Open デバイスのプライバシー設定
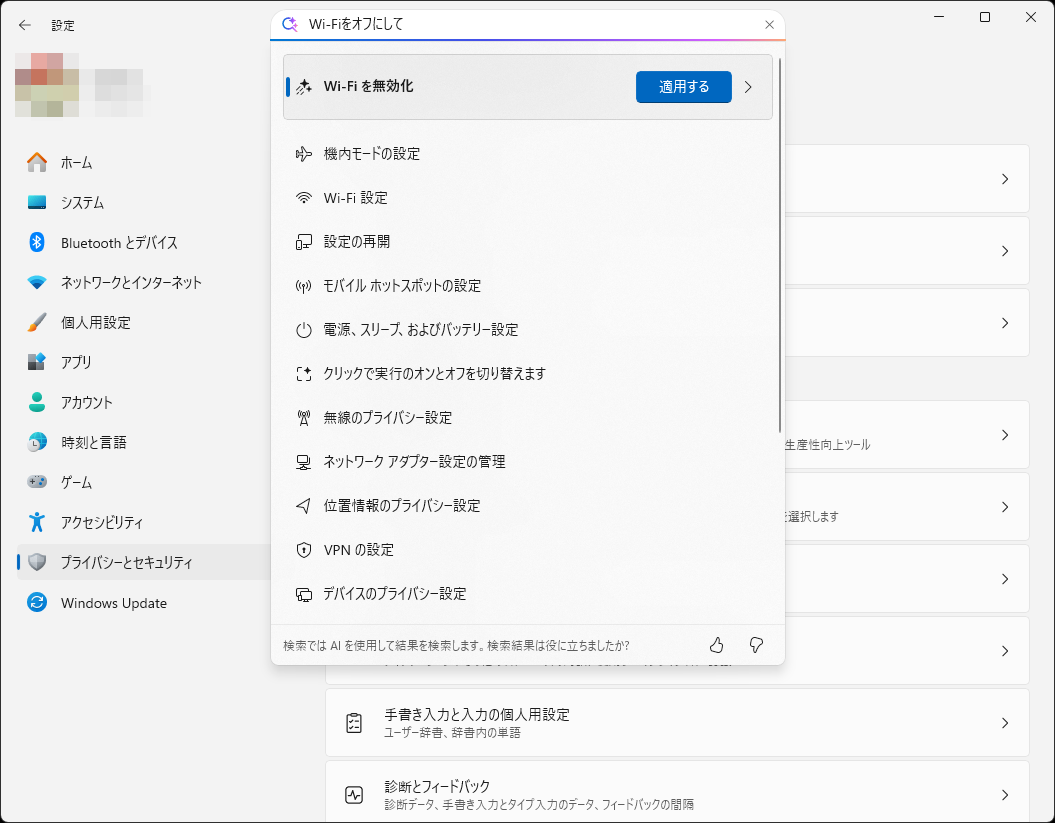This screenshot has width=1055, height=823. (398, 593)
